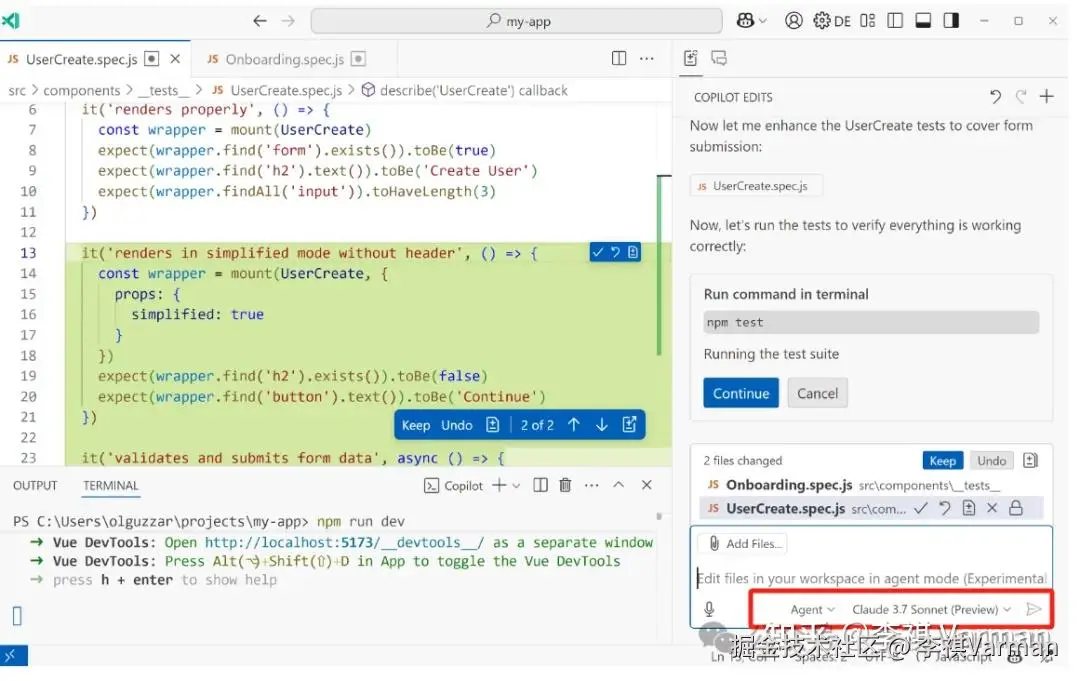Image resolution: width=1080 pixels, height=681 pixels.
Task: Open editor More Actions ellipsis
Action: coord(646,59)
